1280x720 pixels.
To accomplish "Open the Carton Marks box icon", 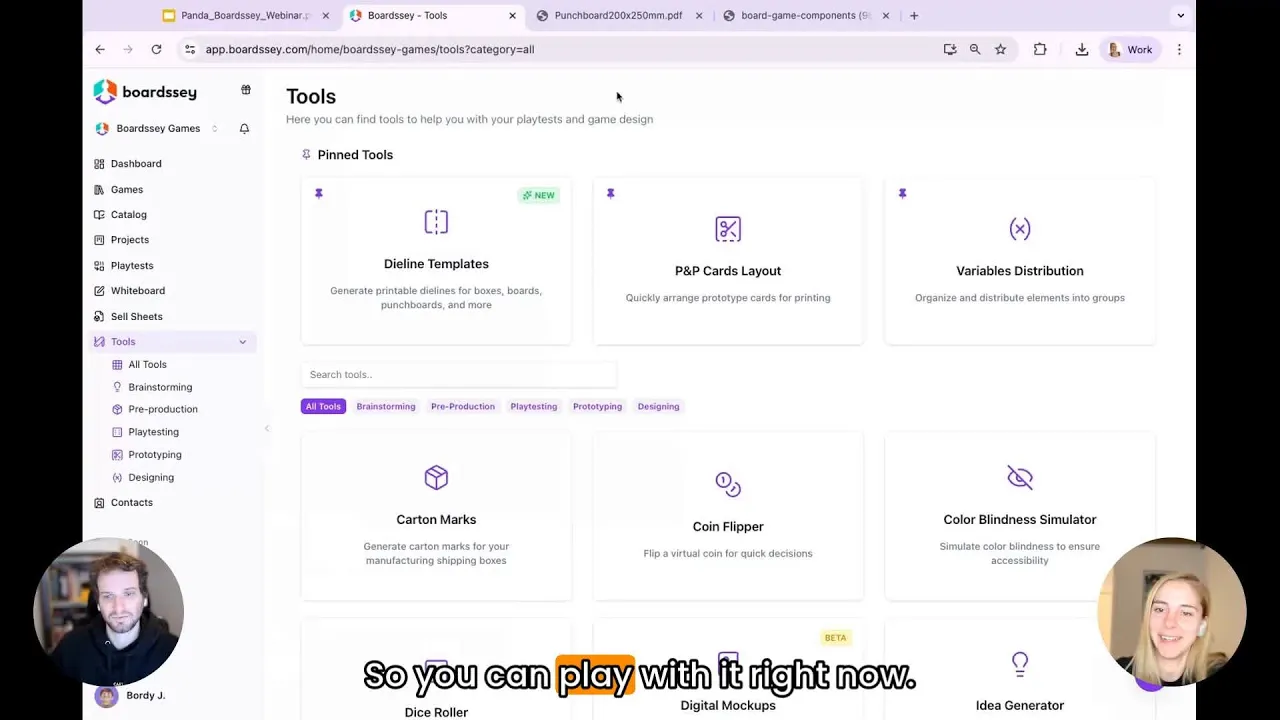I will 436,478.
